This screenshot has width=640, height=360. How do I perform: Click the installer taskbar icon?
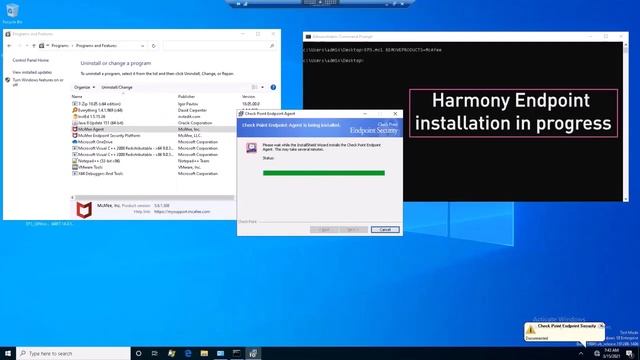tap(253, 353)
